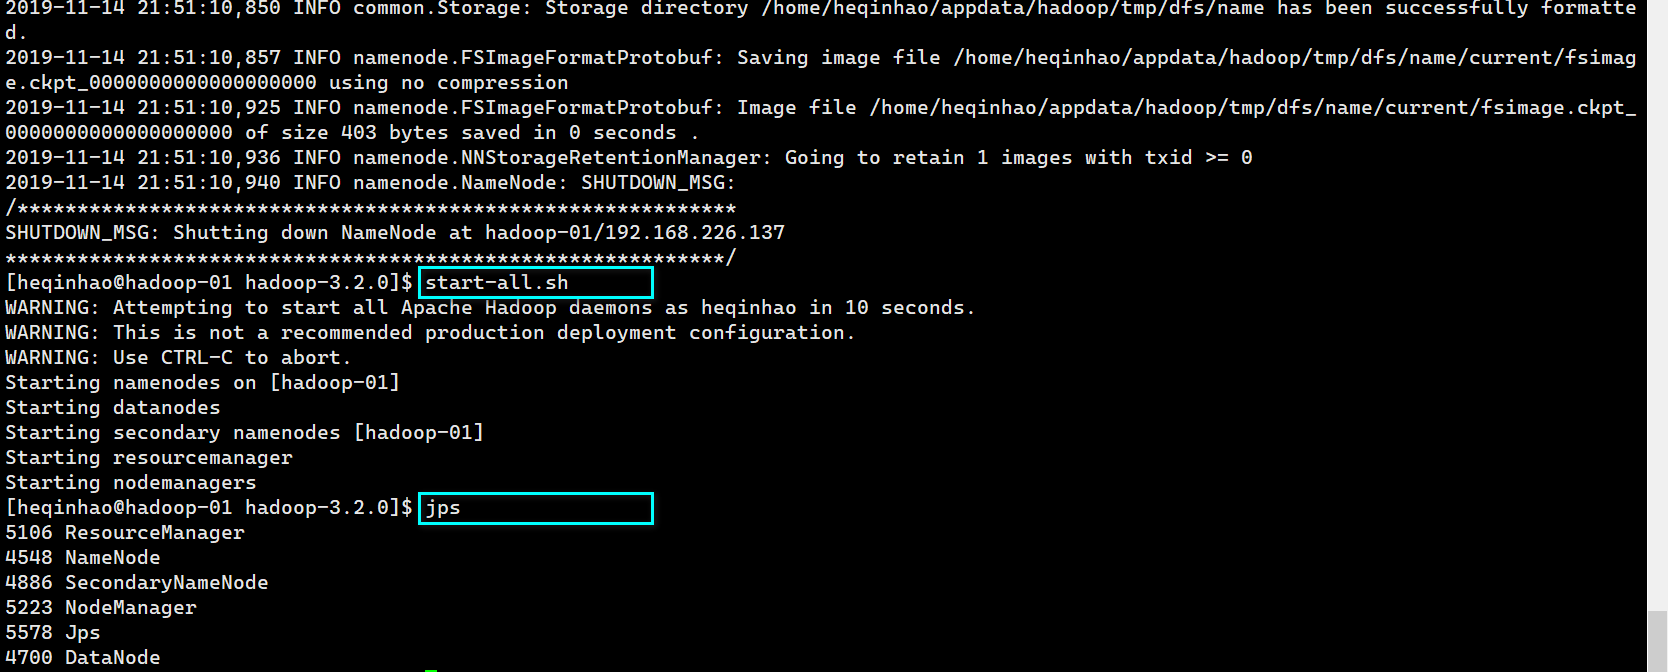Click the "5578 Jps" line
1668x672 pixels.
point(53,633)
